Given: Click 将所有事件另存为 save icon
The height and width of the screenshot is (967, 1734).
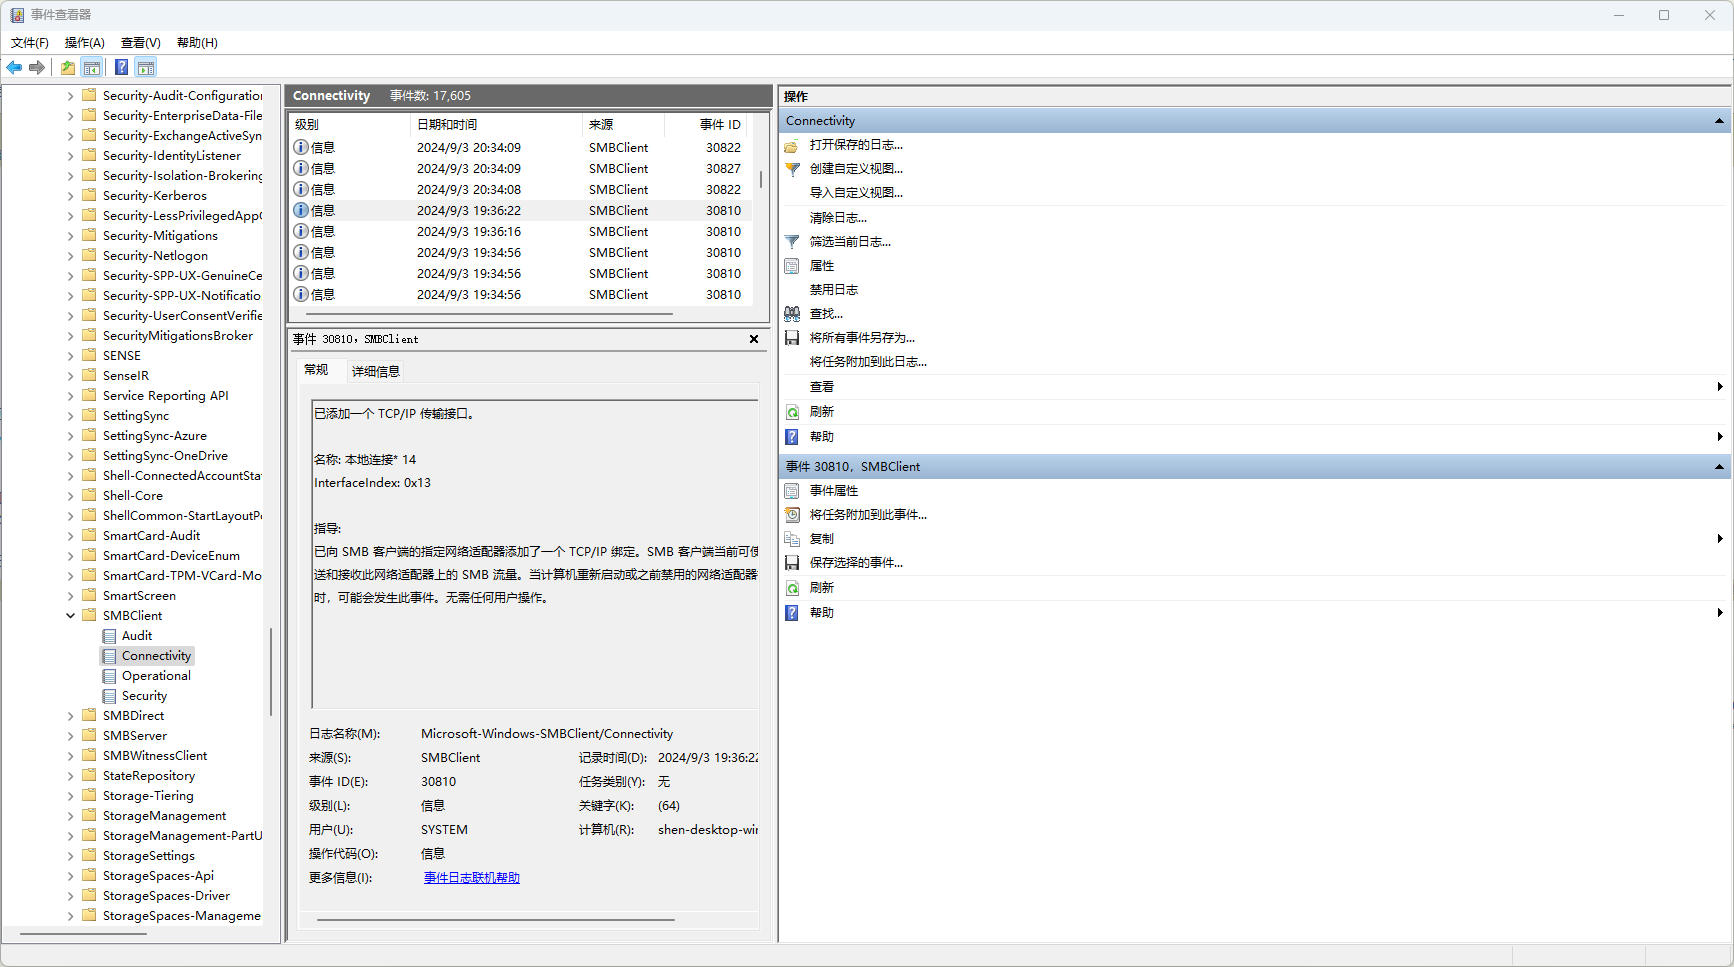Looking at the screenshot, I should click(x=792, y=338).
